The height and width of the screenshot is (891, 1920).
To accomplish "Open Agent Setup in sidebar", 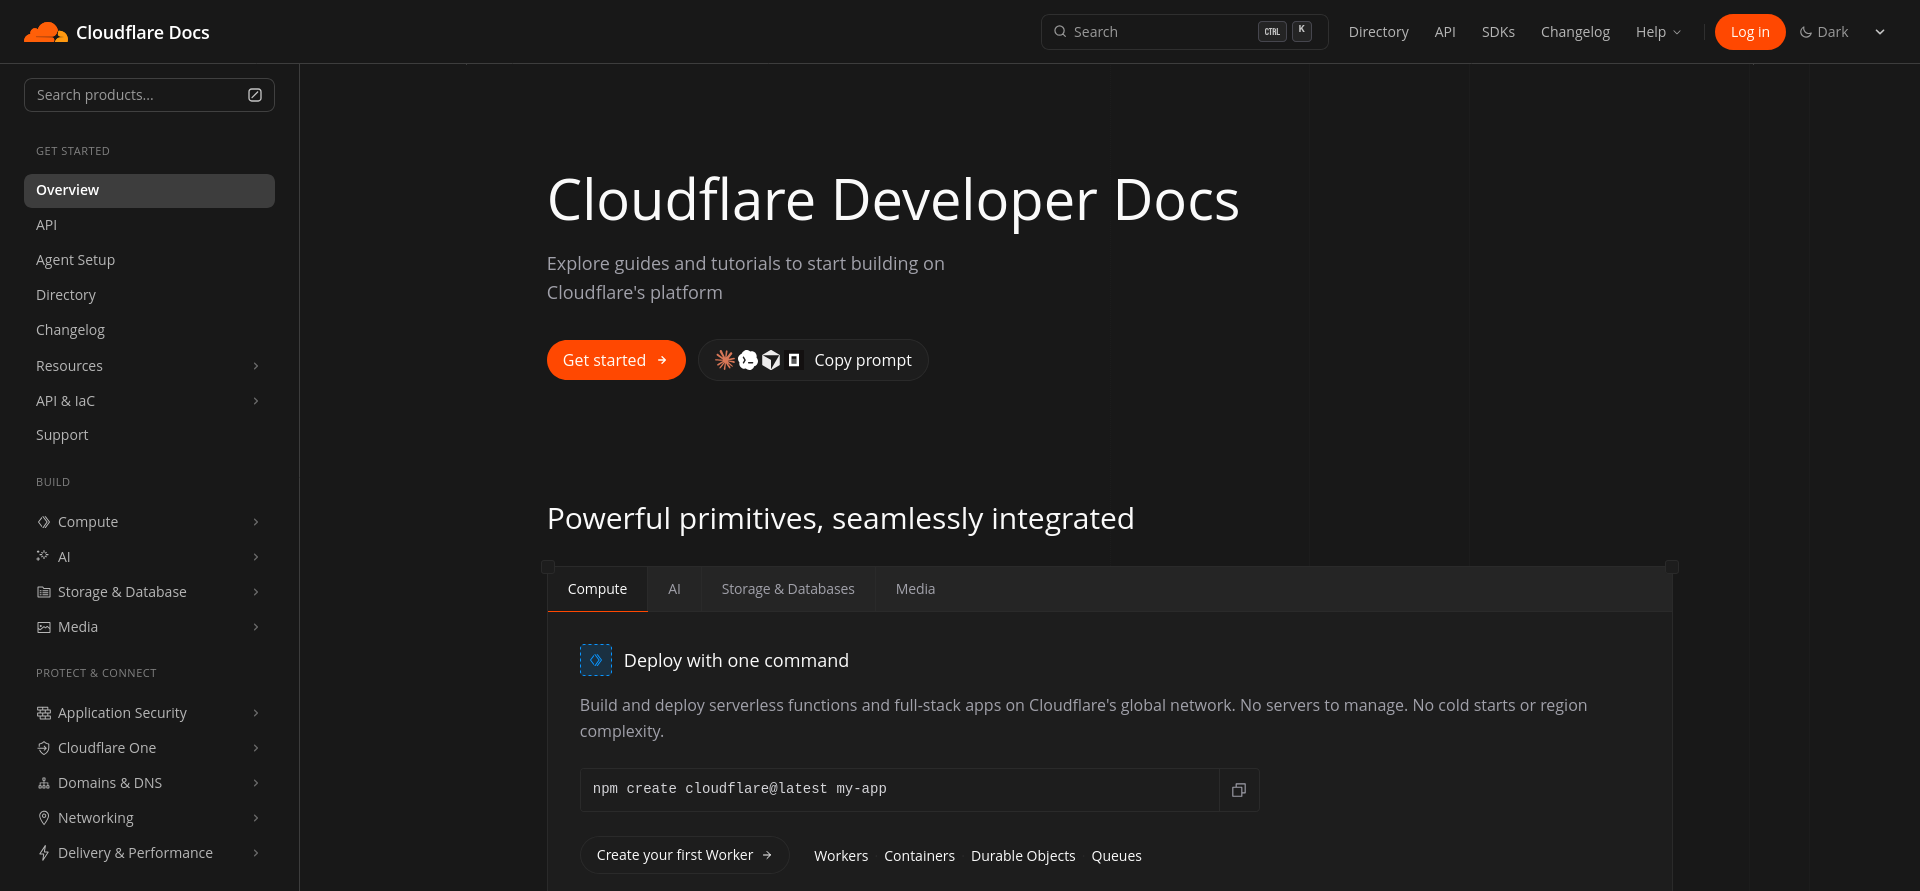I will click(x=149, y=260).
